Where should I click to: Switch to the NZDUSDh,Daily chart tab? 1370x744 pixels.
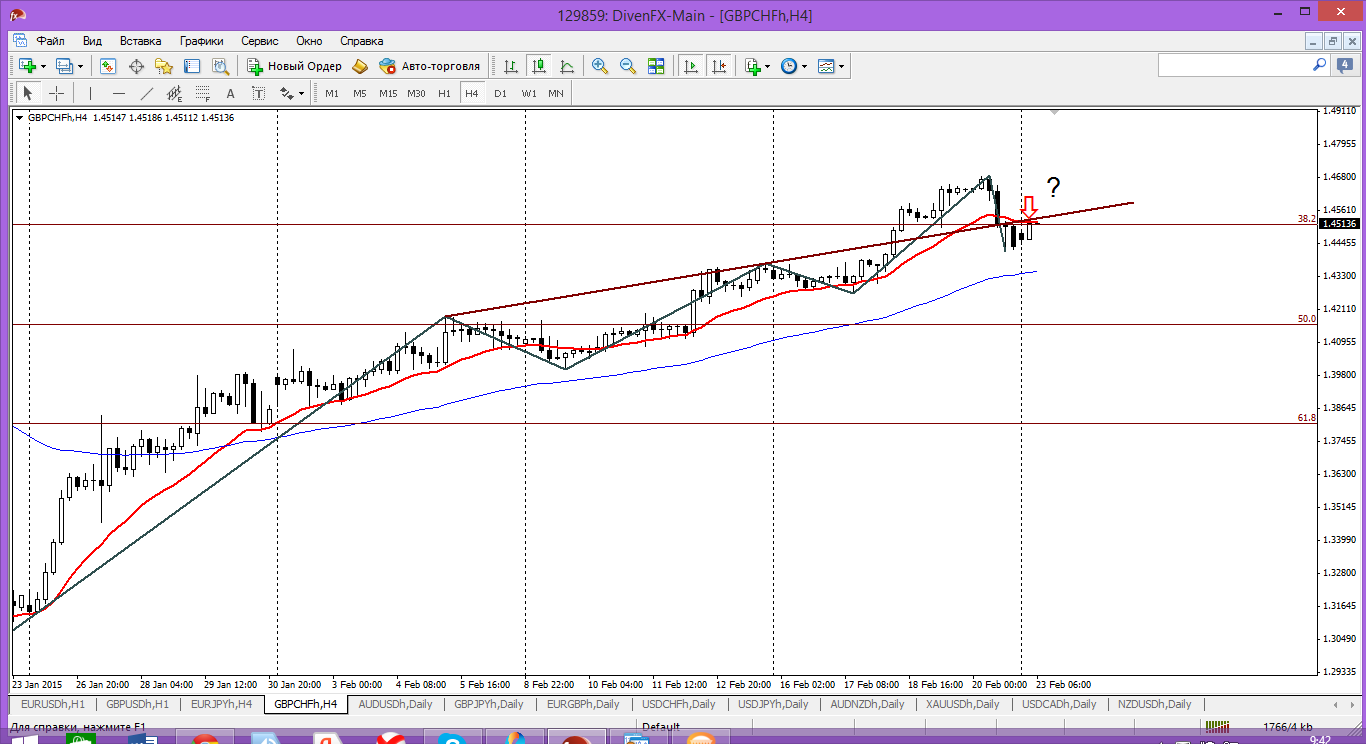coord(1154,704)
